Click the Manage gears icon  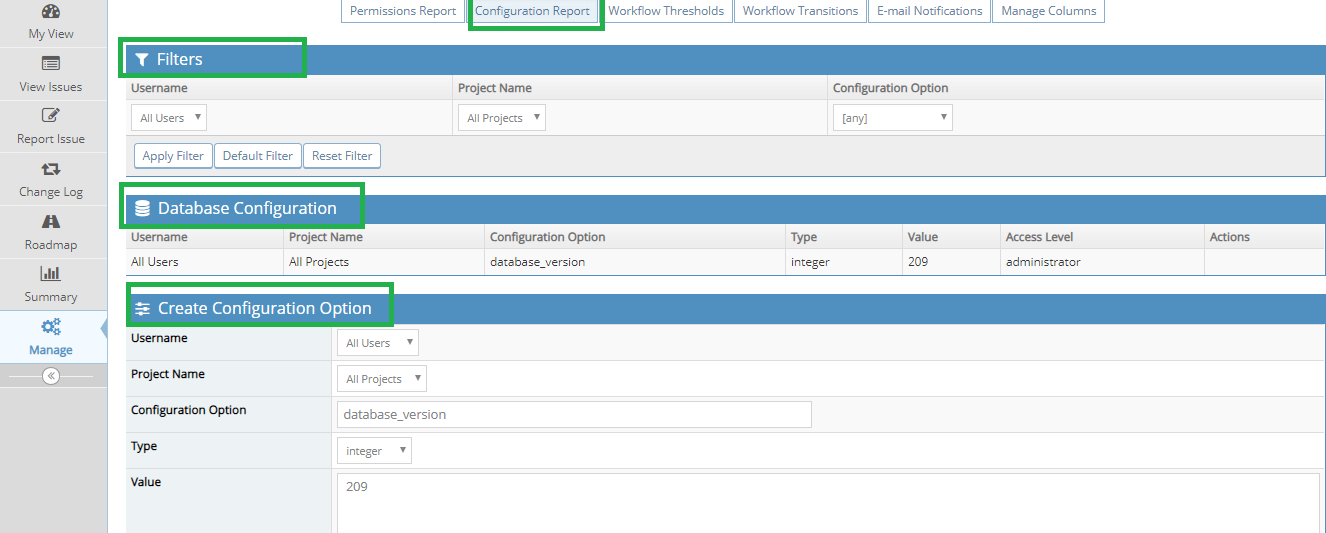click(x=51, y=326)
